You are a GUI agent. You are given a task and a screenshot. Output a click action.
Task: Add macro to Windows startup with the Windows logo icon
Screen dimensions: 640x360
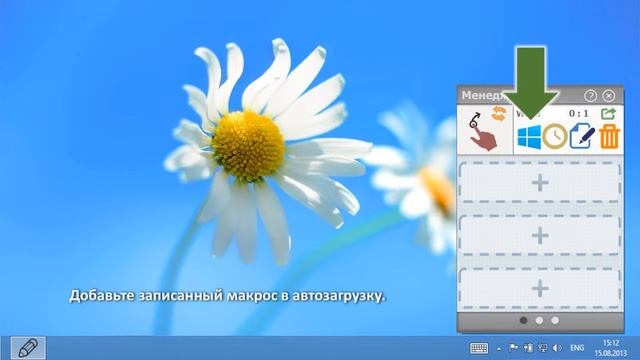(x=529, y=137)
